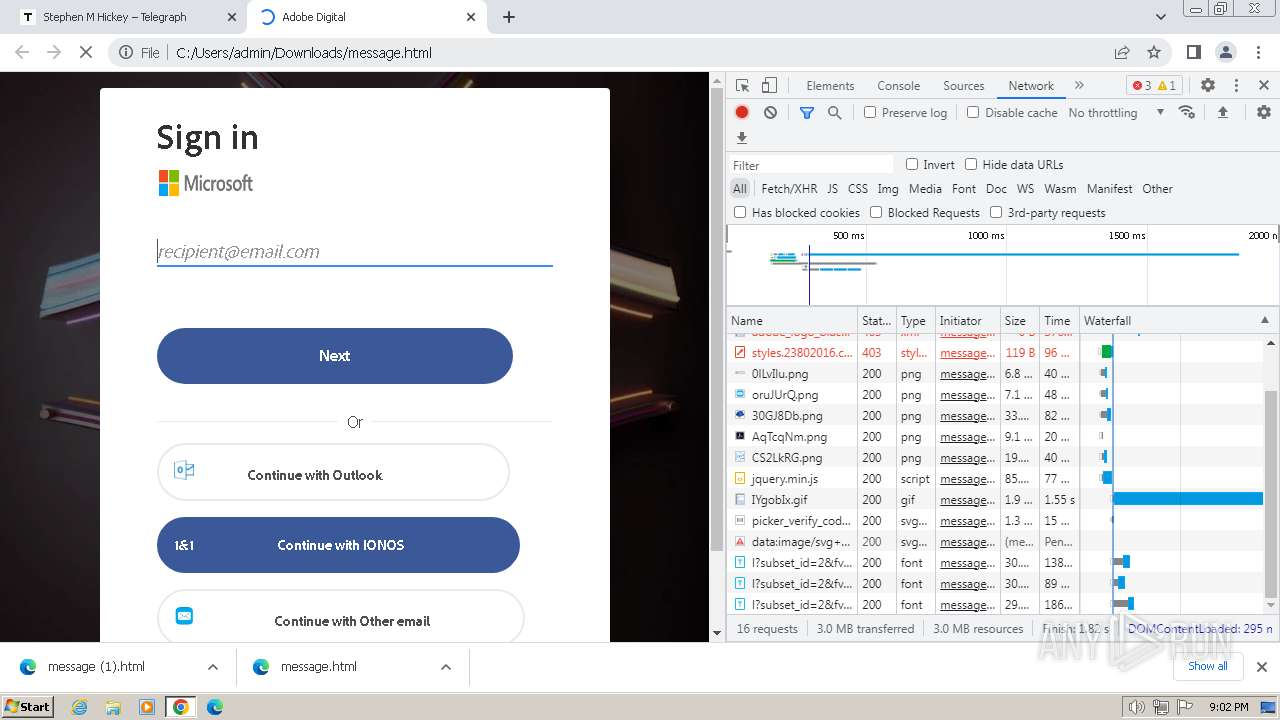Open DevTools three-dot menu
The image size is (1280, 720).
(x=1236, y=86)
